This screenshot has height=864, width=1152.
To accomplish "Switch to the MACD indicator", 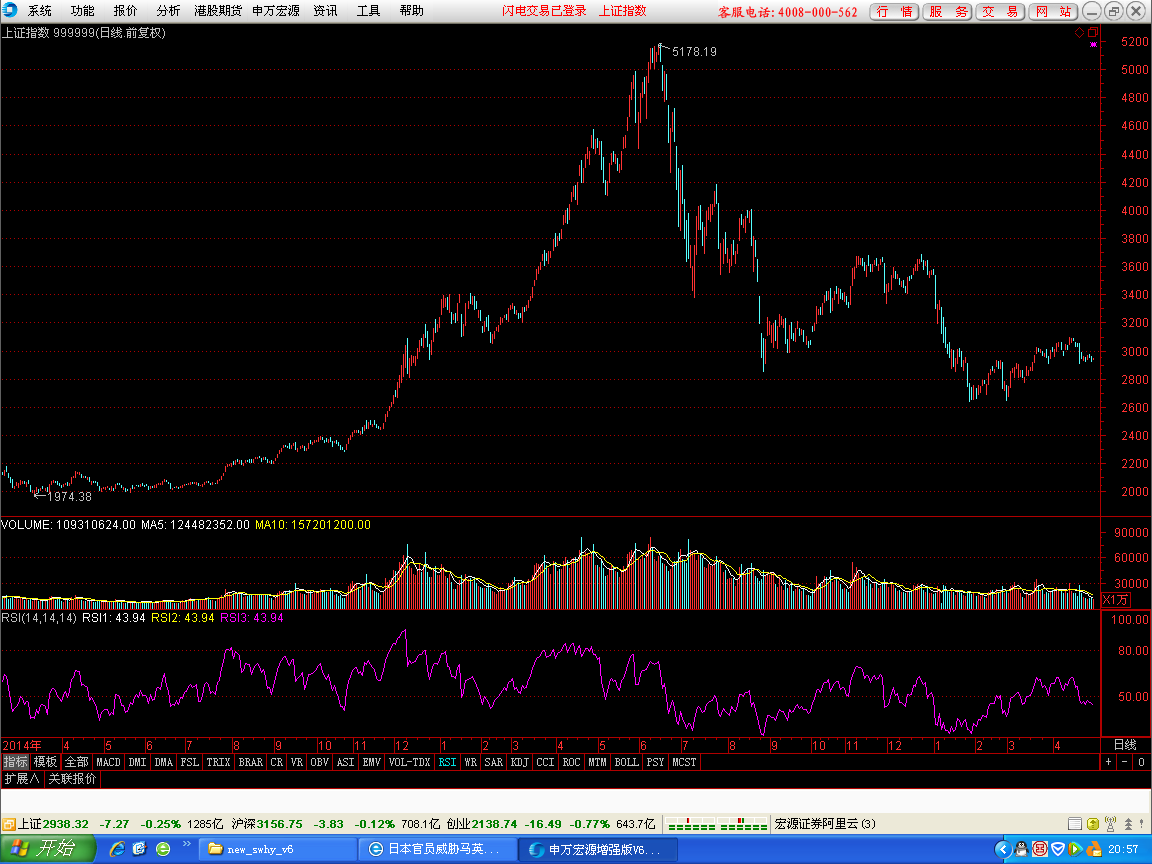I will [109, 762].
